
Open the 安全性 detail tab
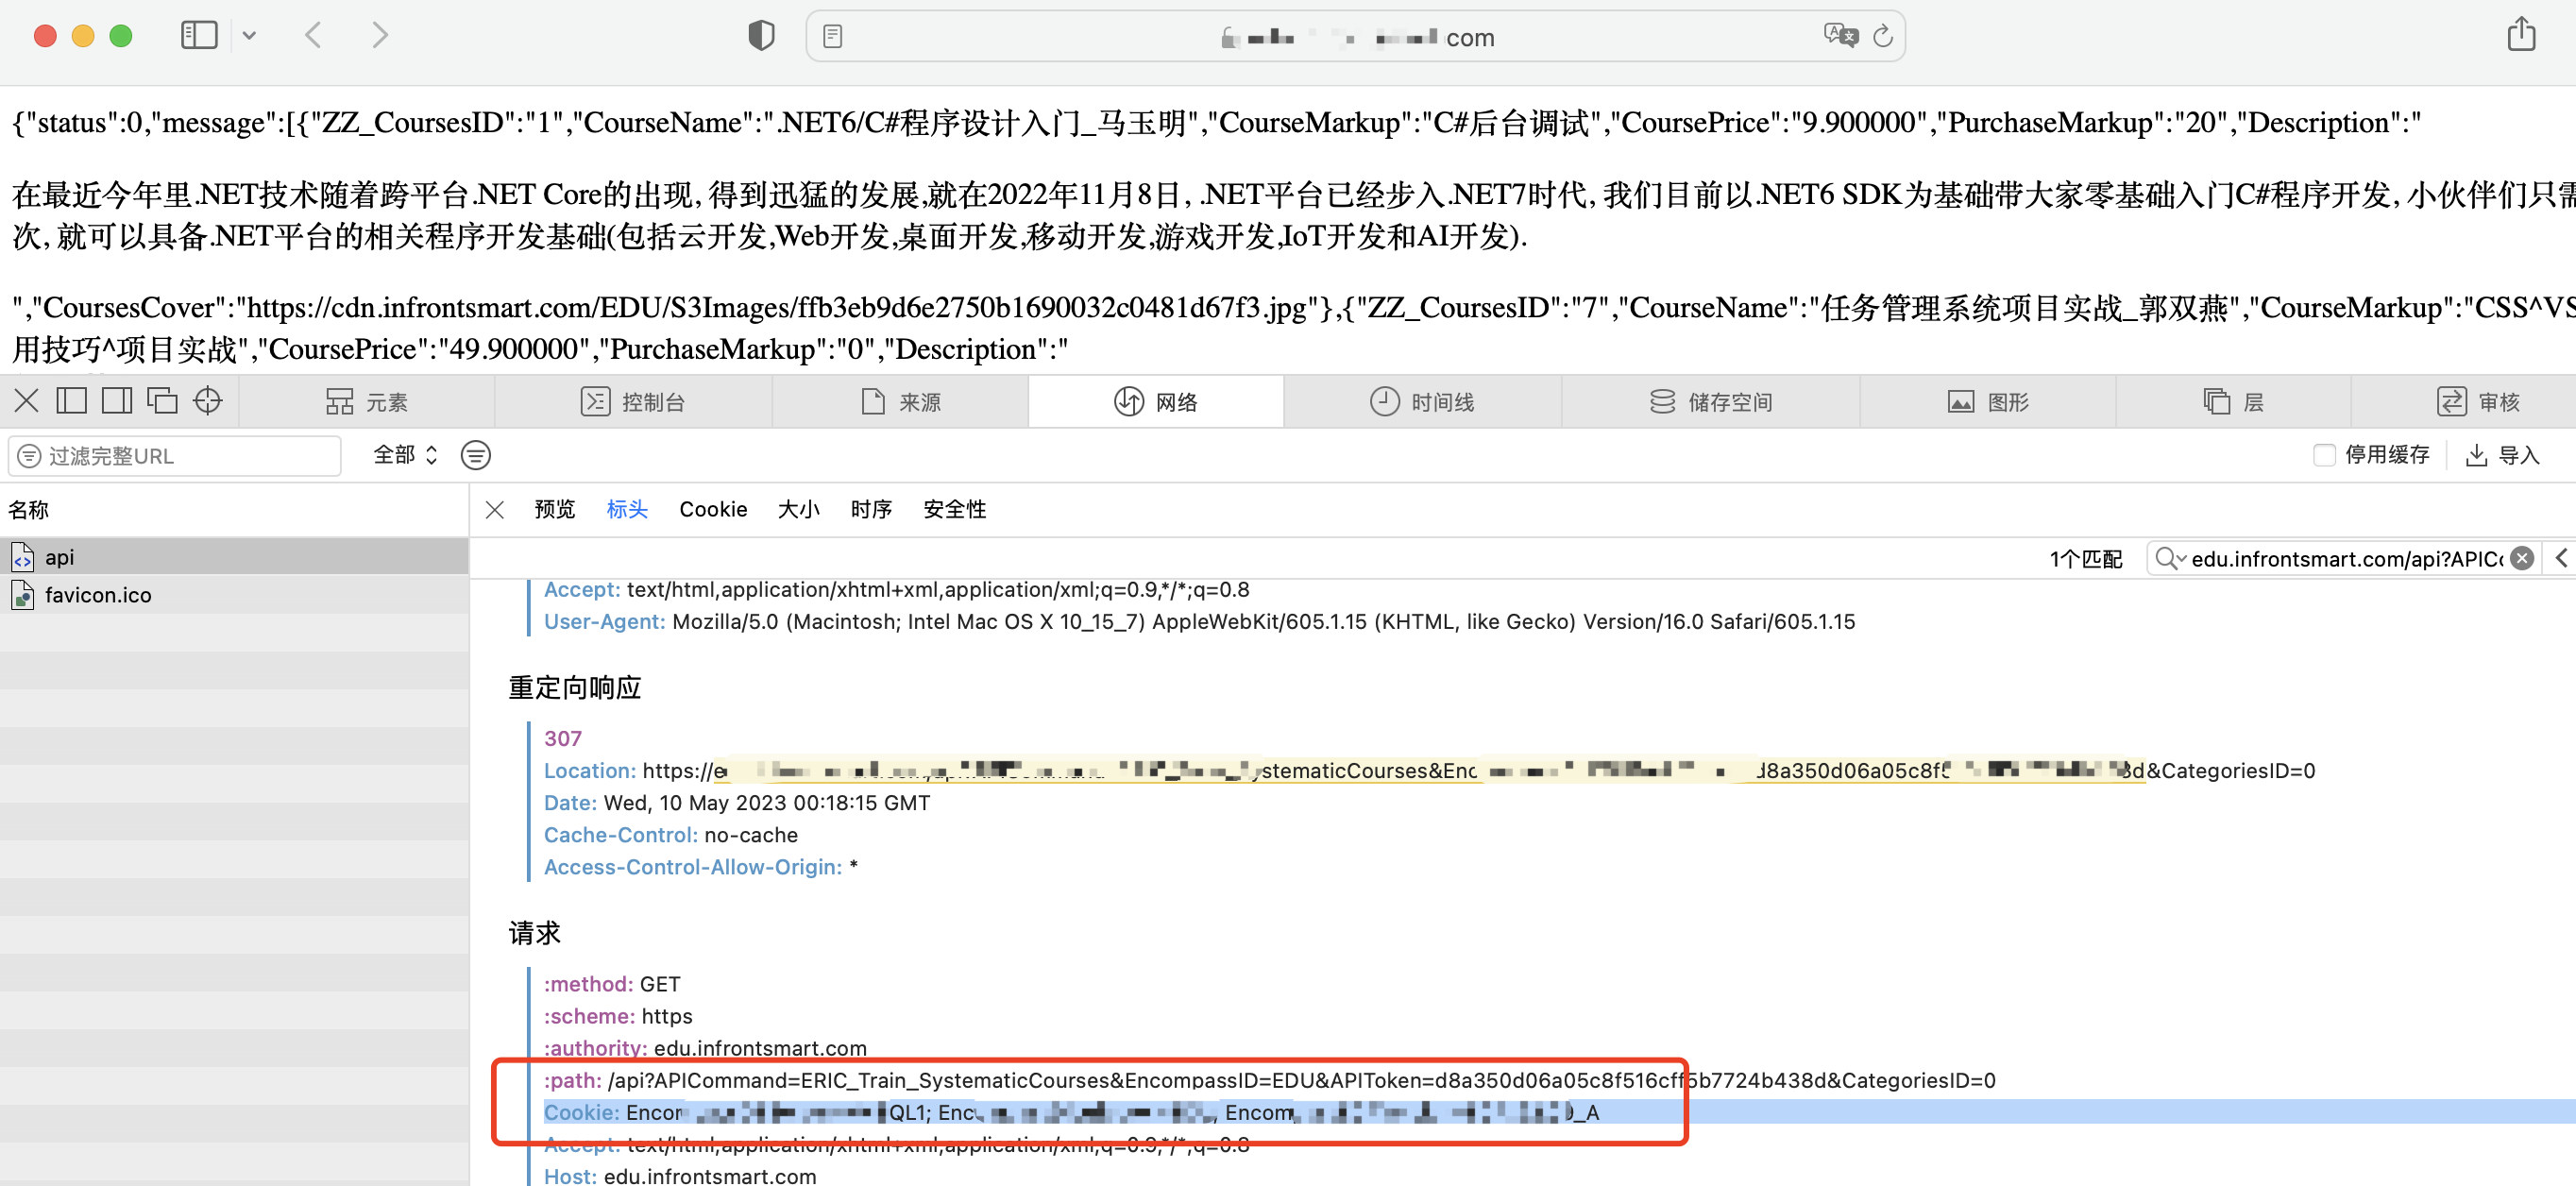954,509
